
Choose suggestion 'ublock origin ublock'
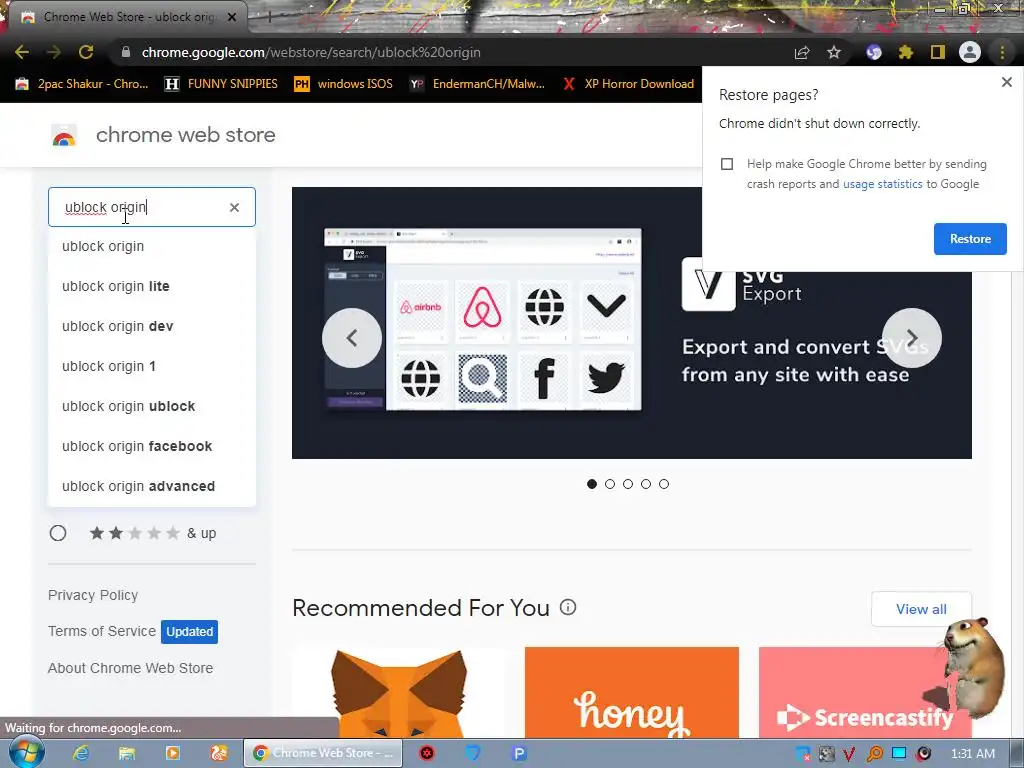(x=152, y=406)
